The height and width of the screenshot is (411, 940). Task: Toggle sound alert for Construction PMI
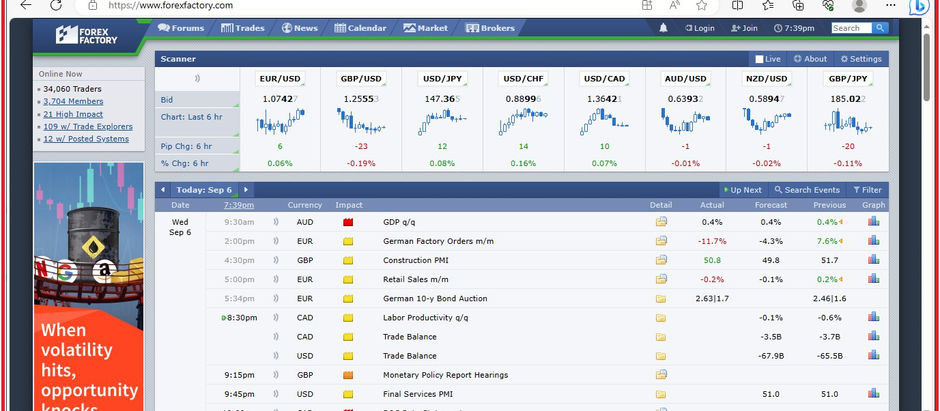tap(276, 260)
